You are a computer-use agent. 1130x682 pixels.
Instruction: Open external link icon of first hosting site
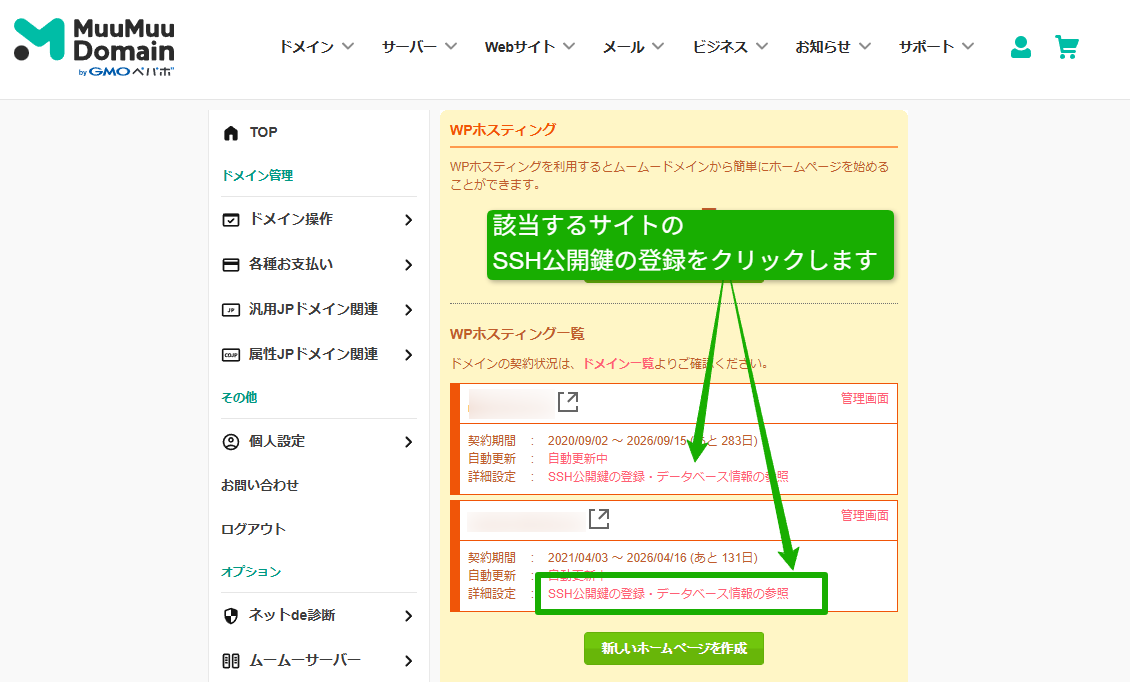568,402
